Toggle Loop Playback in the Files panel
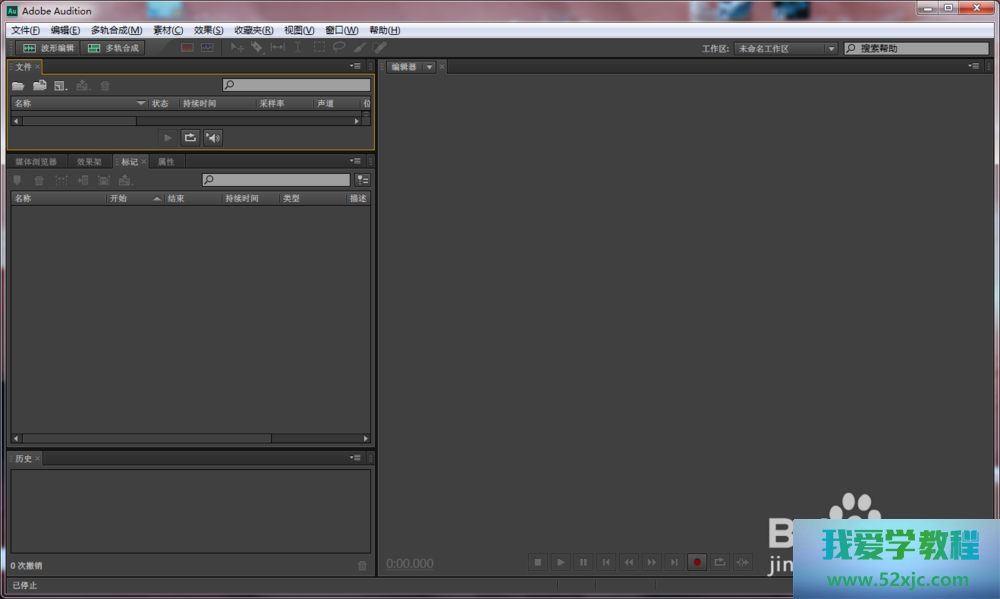This screenshot has height=599, width=1000. [190, 137]
